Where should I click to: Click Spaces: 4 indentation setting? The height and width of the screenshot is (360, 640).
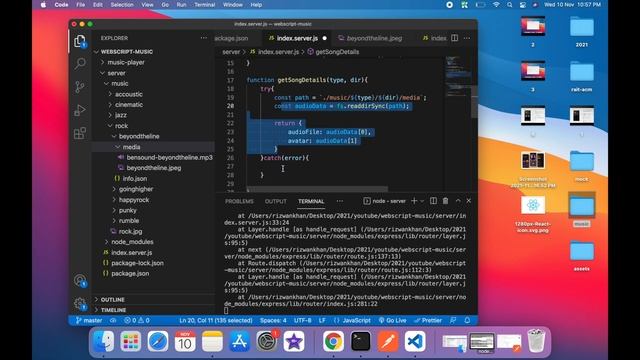point(273,320)
